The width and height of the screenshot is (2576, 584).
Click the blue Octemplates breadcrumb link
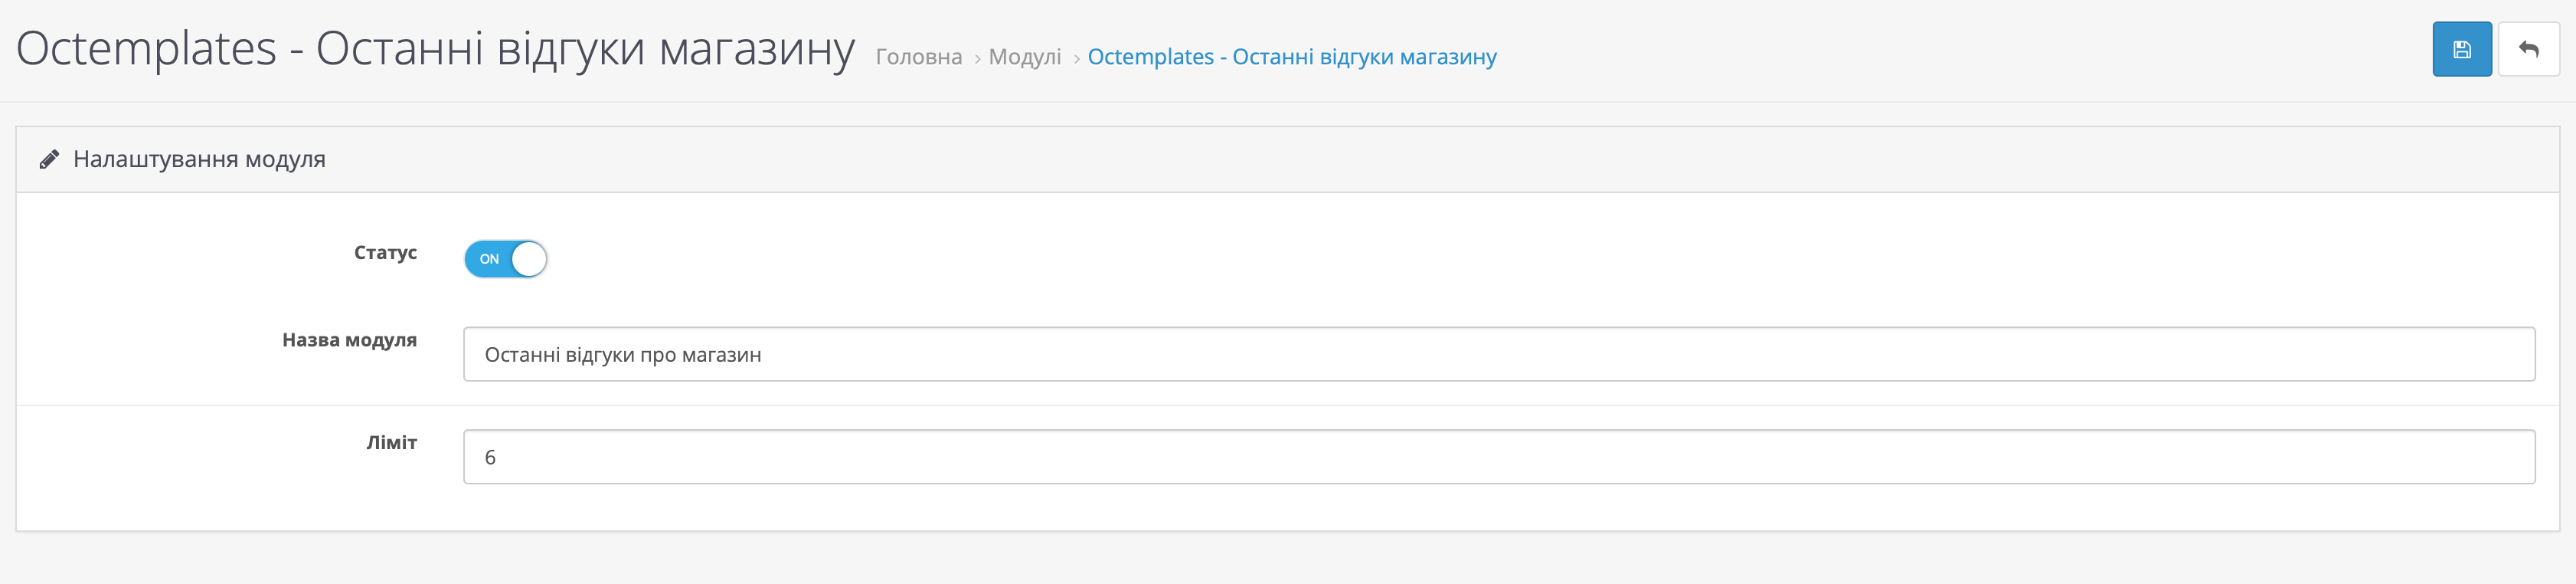[1291, 57]
